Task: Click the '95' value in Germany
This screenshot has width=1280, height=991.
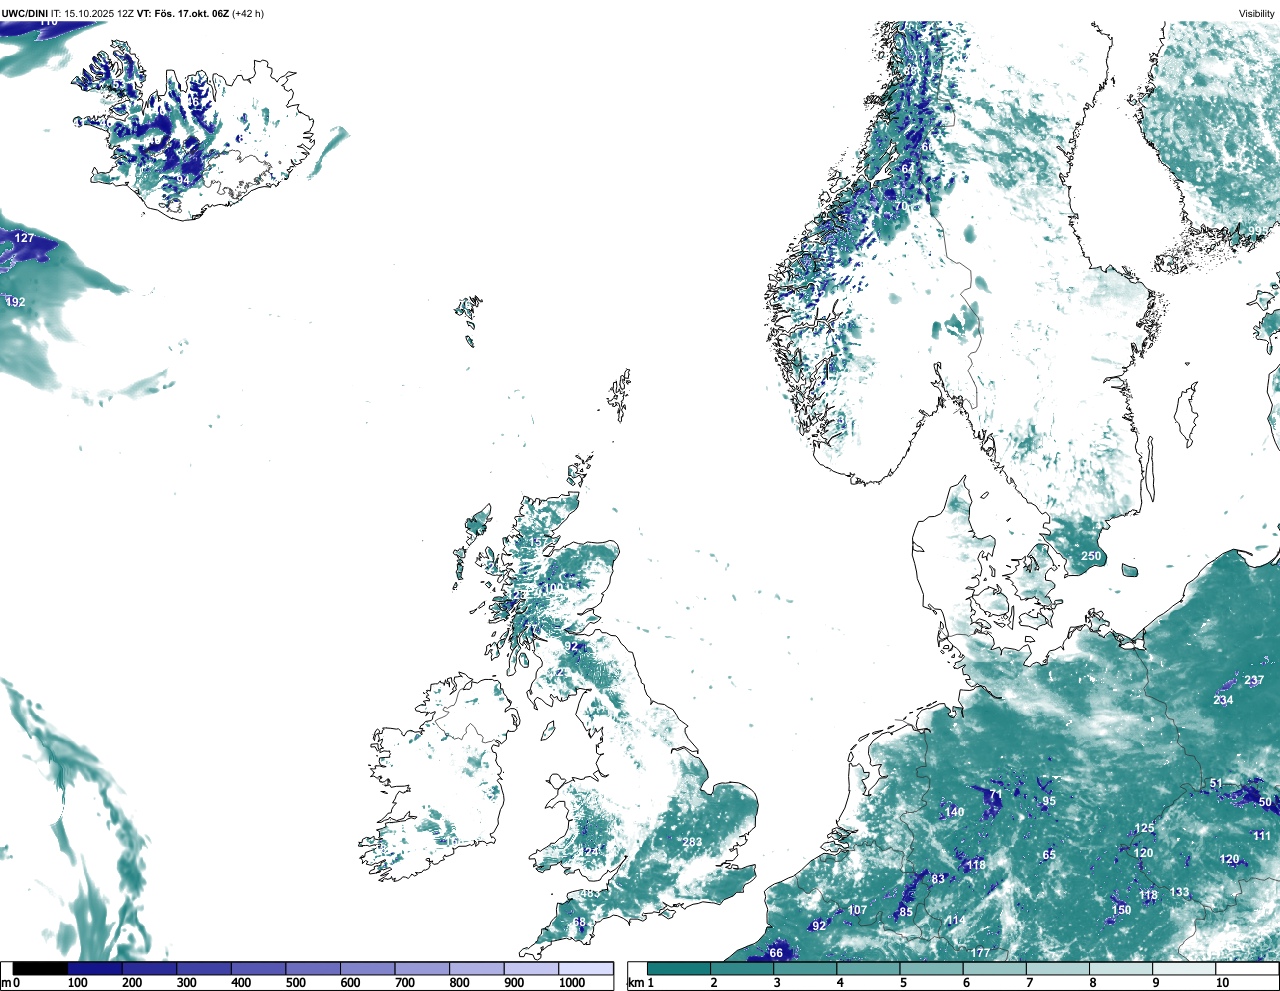Action: 1049,802
